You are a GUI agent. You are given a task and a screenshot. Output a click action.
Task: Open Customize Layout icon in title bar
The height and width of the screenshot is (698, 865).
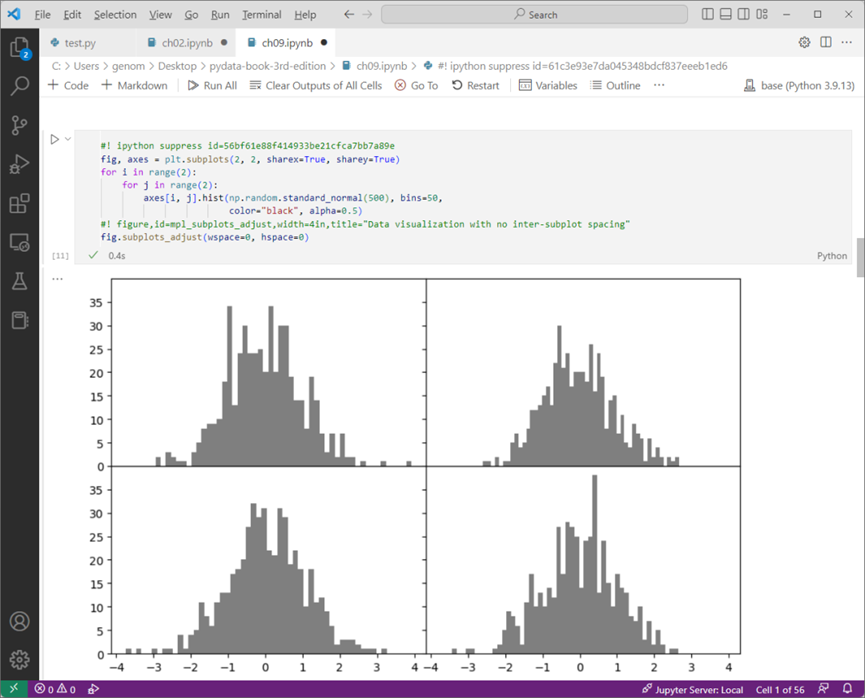[762, 14]
